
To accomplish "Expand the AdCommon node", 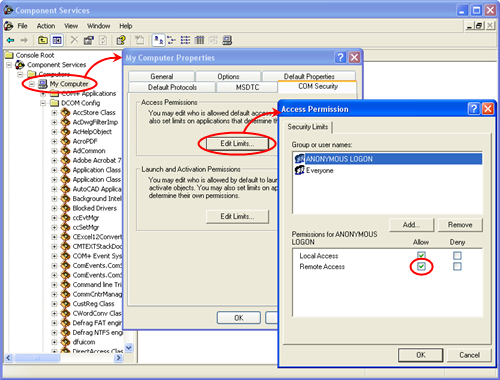I will [x=54, y=151].
